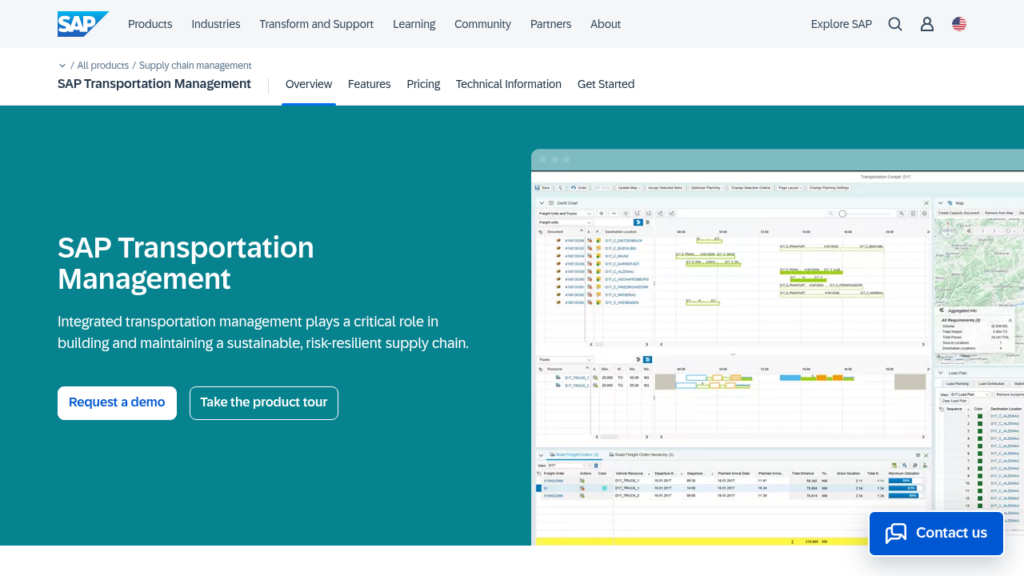
Task: Open the Supply chain management breadcrumb link
Action: pyautogui.click(x=195, y=66)
